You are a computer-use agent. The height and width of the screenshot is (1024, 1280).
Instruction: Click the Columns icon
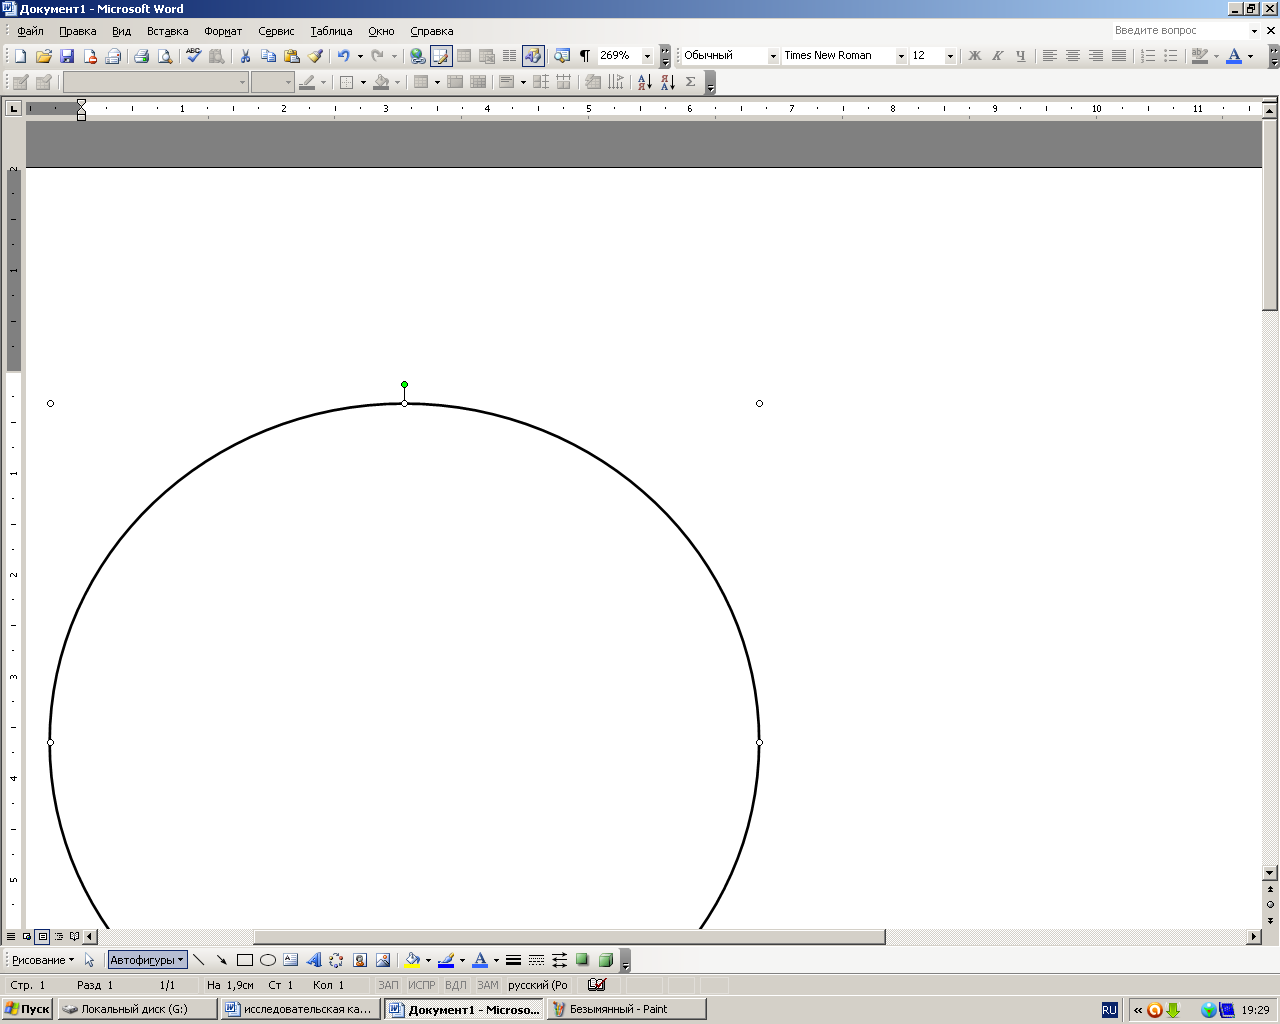[510, 56]
